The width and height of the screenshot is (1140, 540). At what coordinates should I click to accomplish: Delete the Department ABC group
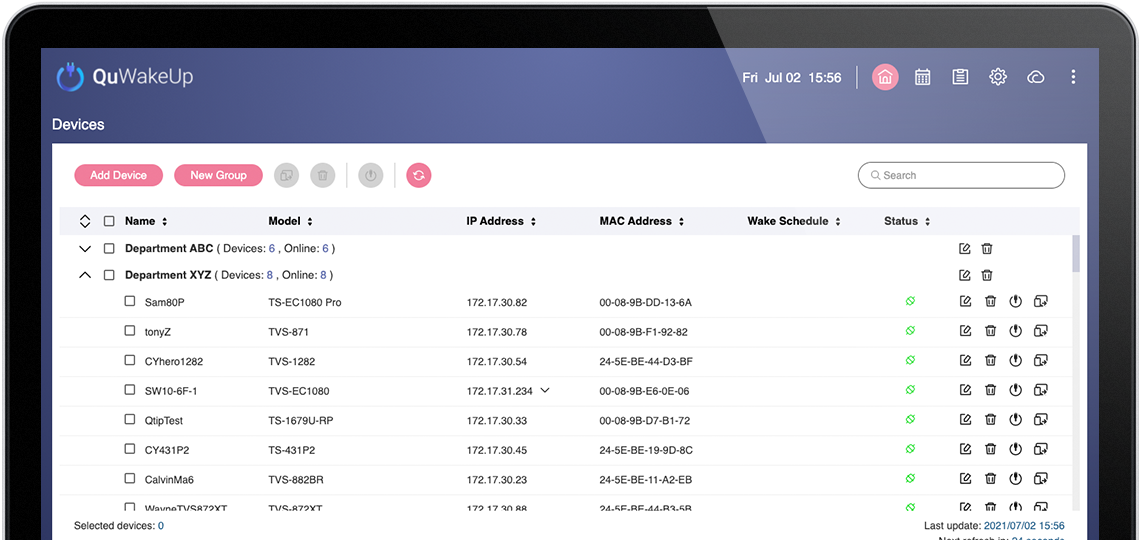987,249
